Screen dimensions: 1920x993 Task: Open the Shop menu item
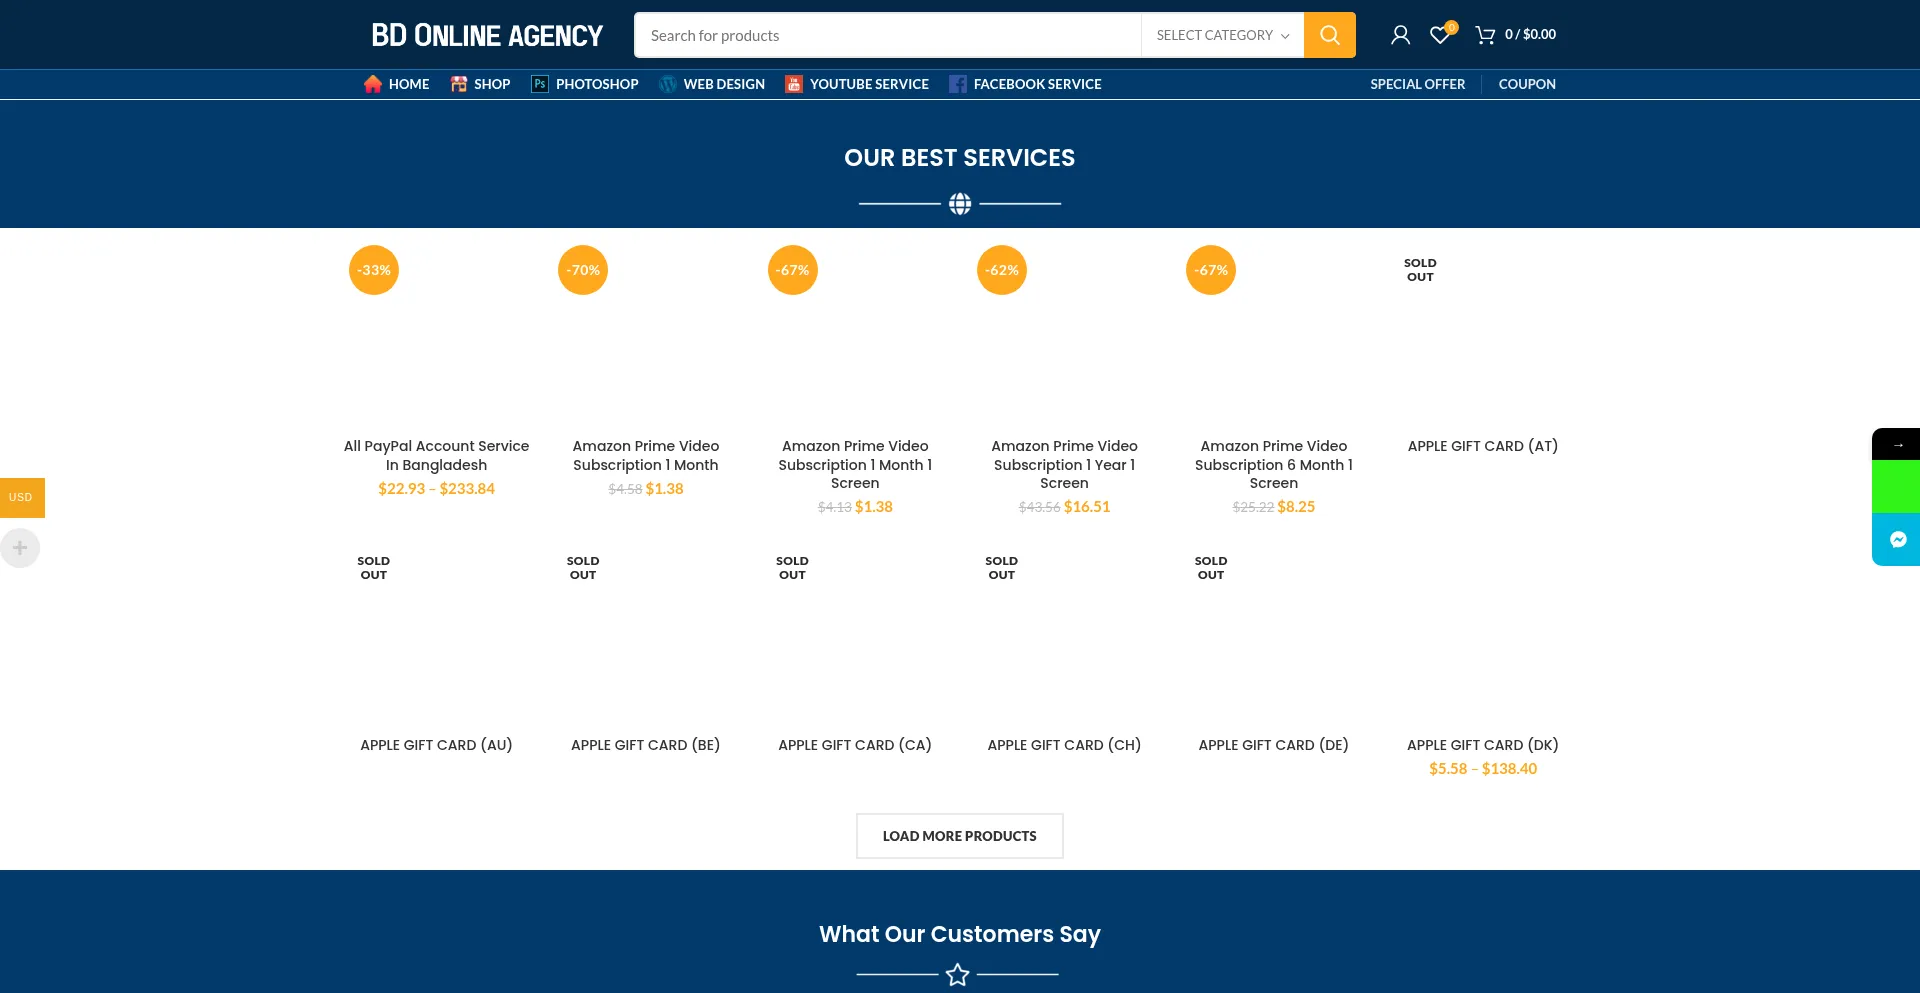tap(480, 84)
